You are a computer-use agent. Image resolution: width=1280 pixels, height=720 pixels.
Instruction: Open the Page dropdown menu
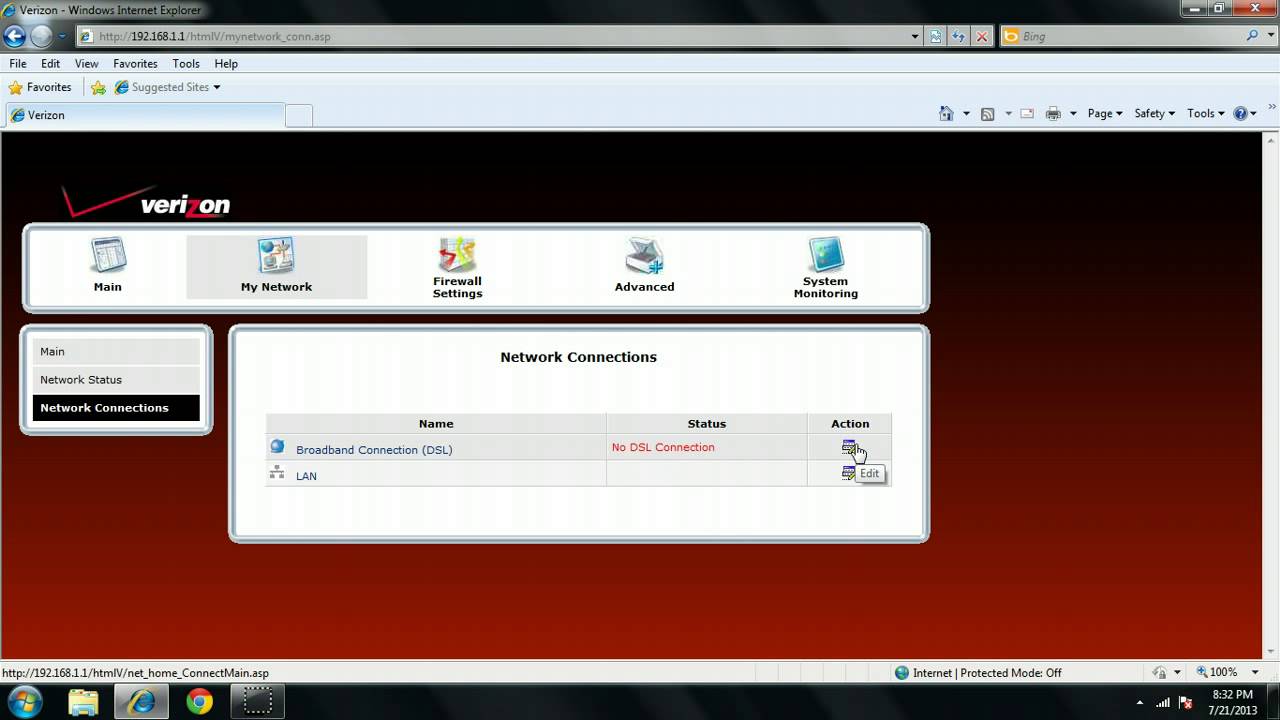1105,114
